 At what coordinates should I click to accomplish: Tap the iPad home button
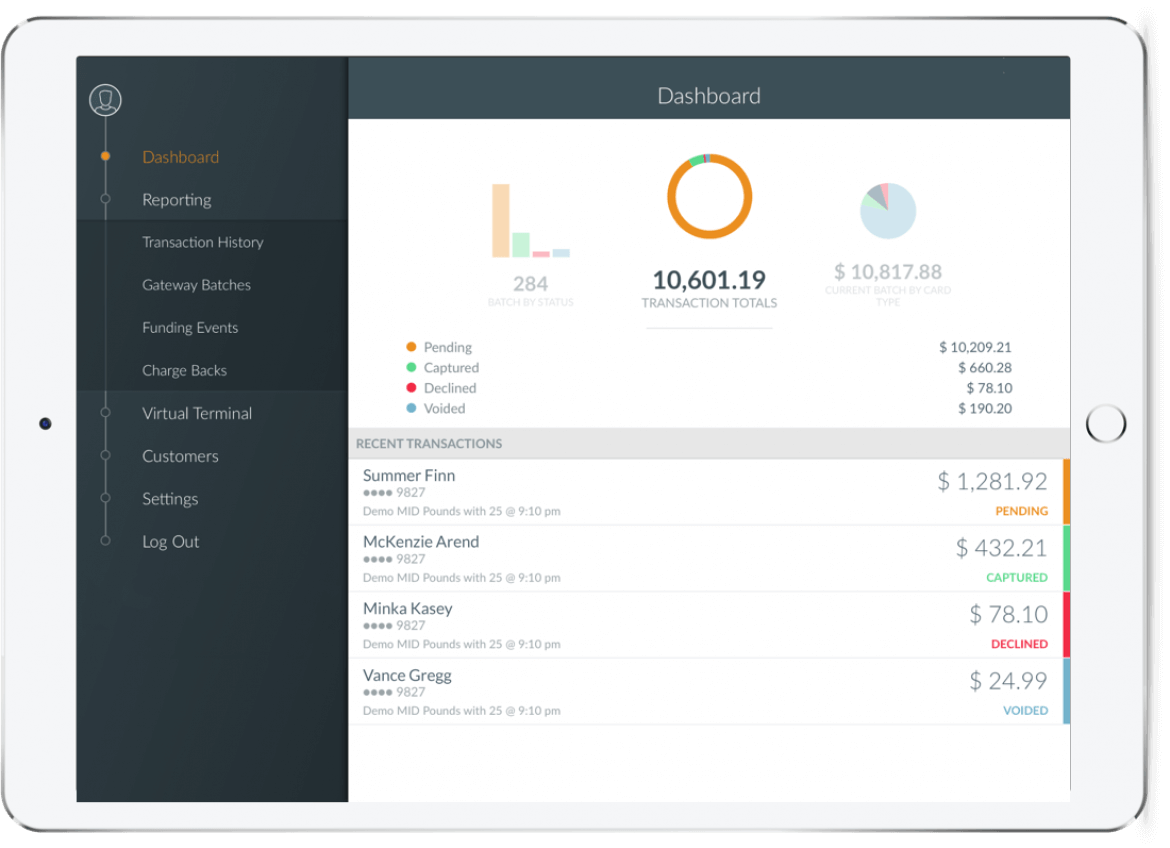pos(1106,424)
